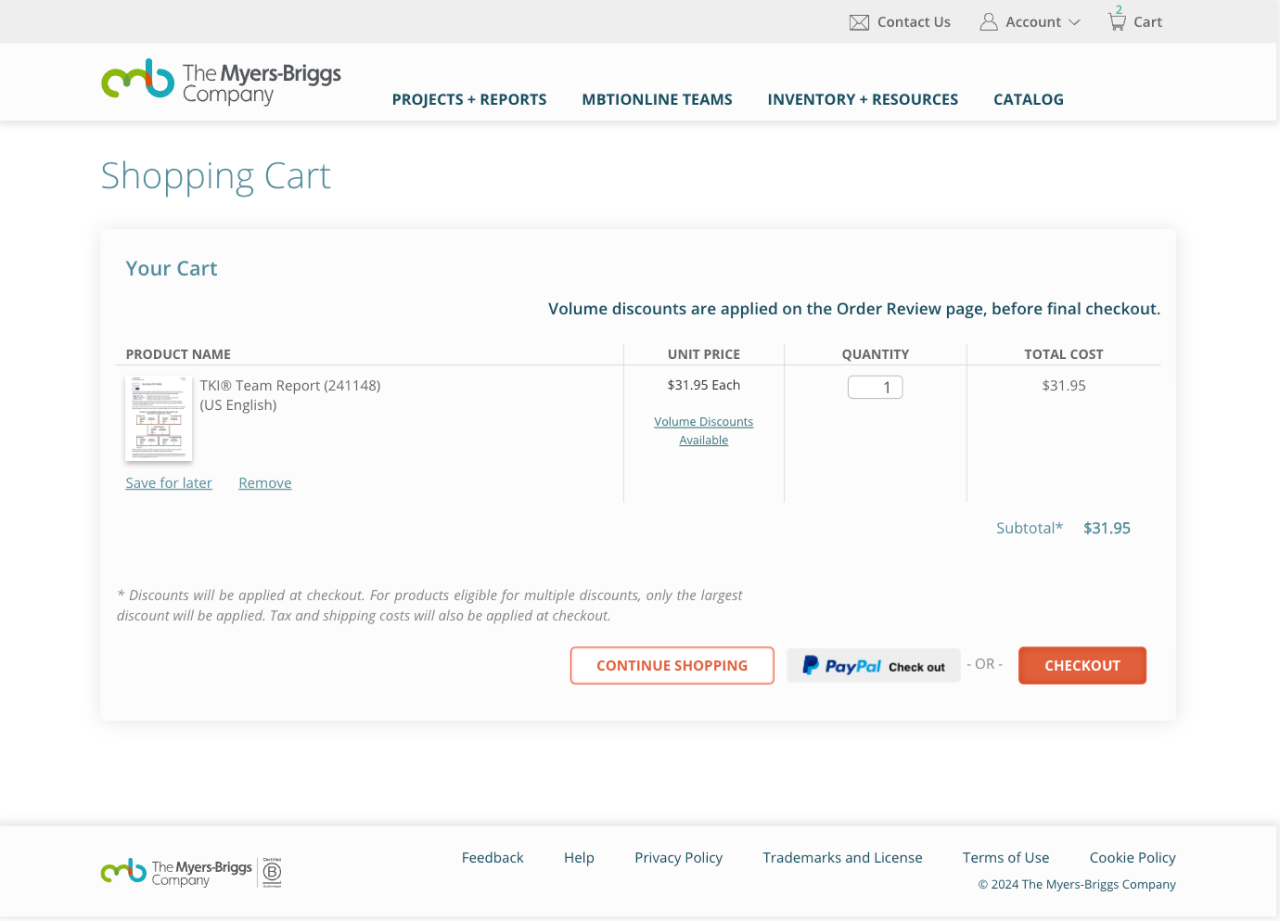1280x922 pixels.
Task: Click the subtotal amount $31.95
Action: pyautogui.click(x=1107, y=528)
